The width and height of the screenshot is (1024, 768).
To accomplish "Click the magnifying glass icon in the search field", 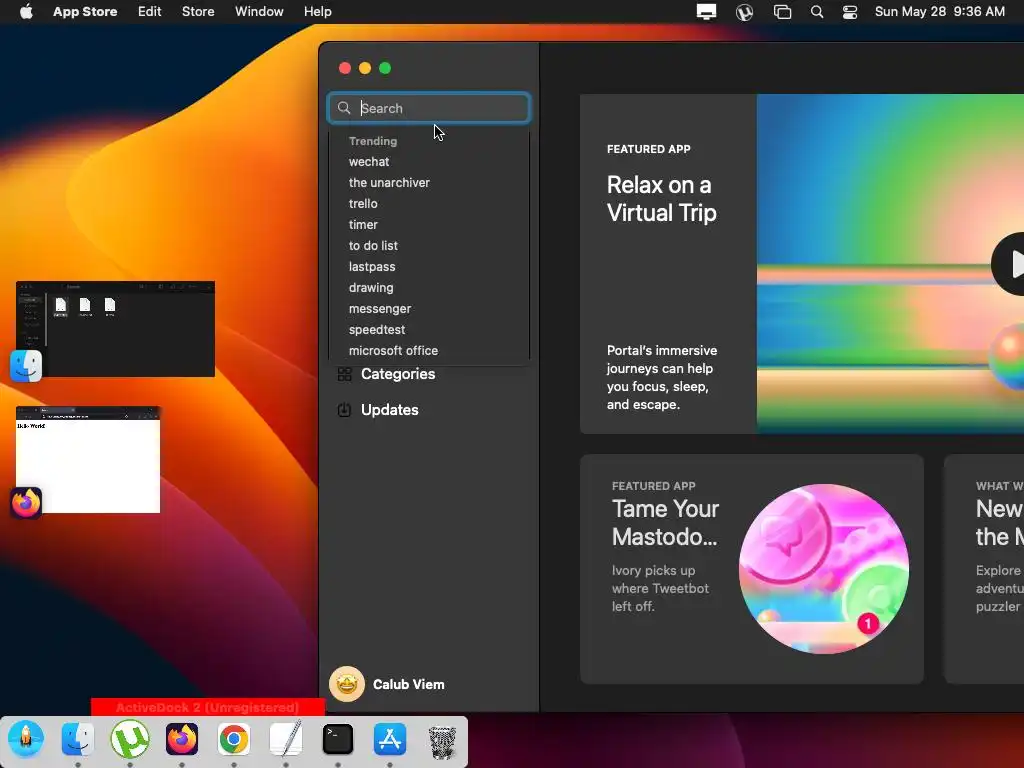I will pos(344,108).
